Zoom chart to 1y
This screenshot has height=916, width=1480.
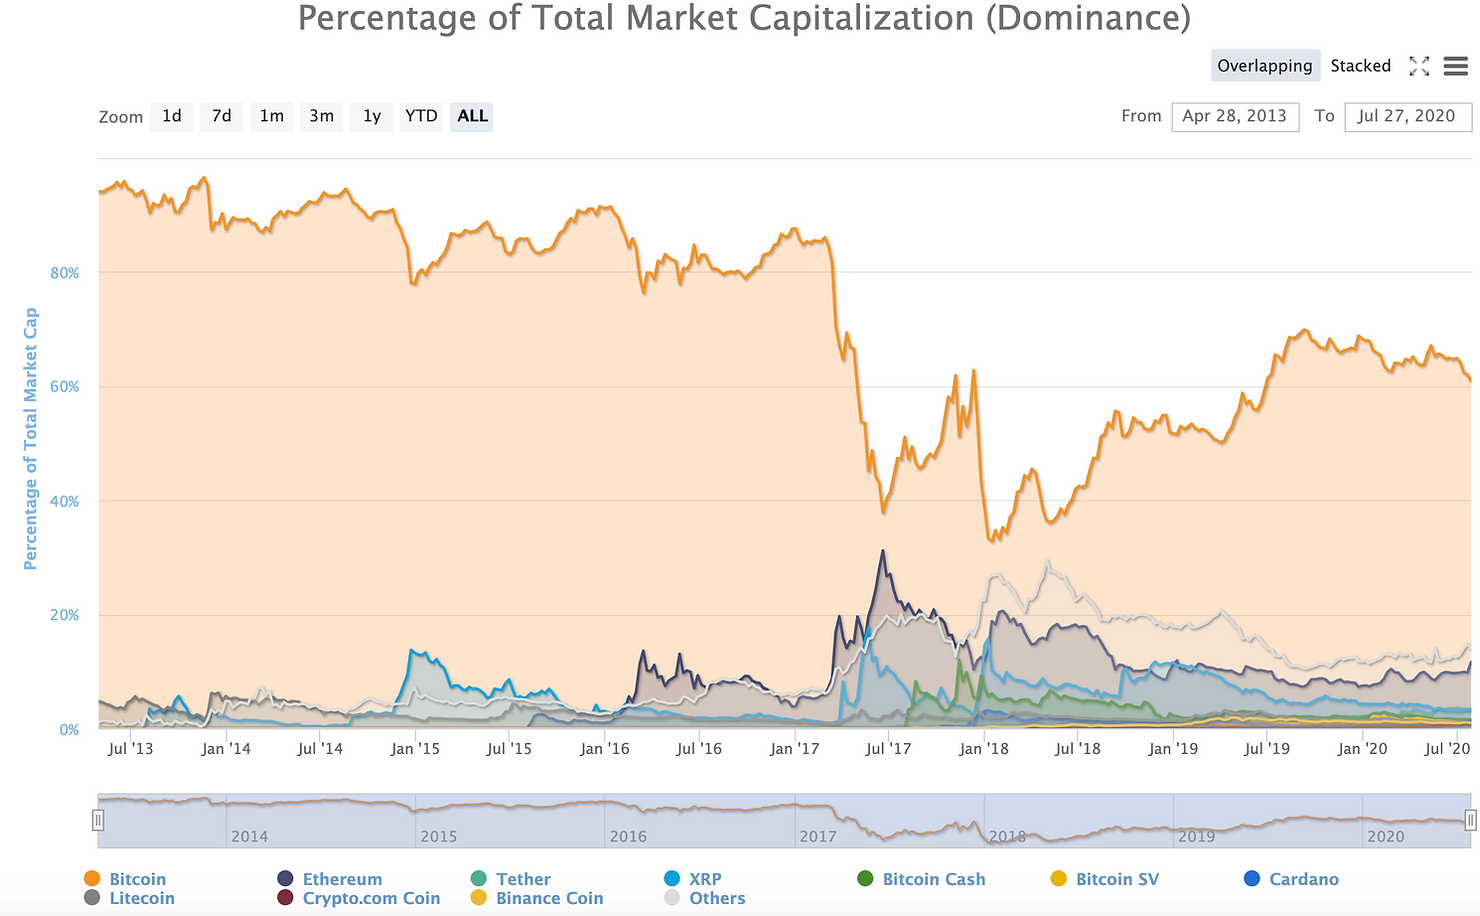click(372, 116)
